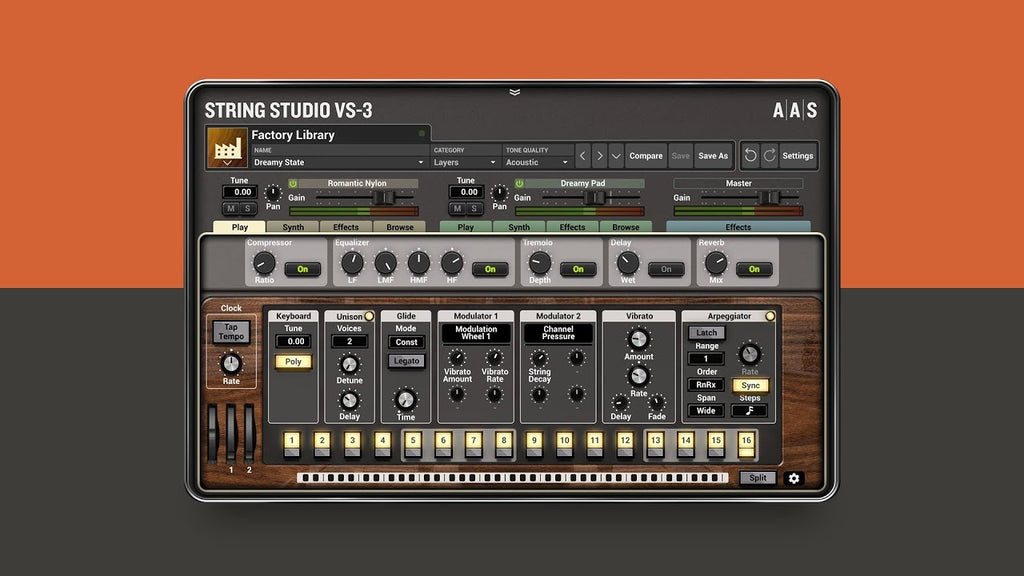This screenshot has height=576, width=1024.
Task: Mute Romantic Nylon layer with M button
Action: click(231, 208)
